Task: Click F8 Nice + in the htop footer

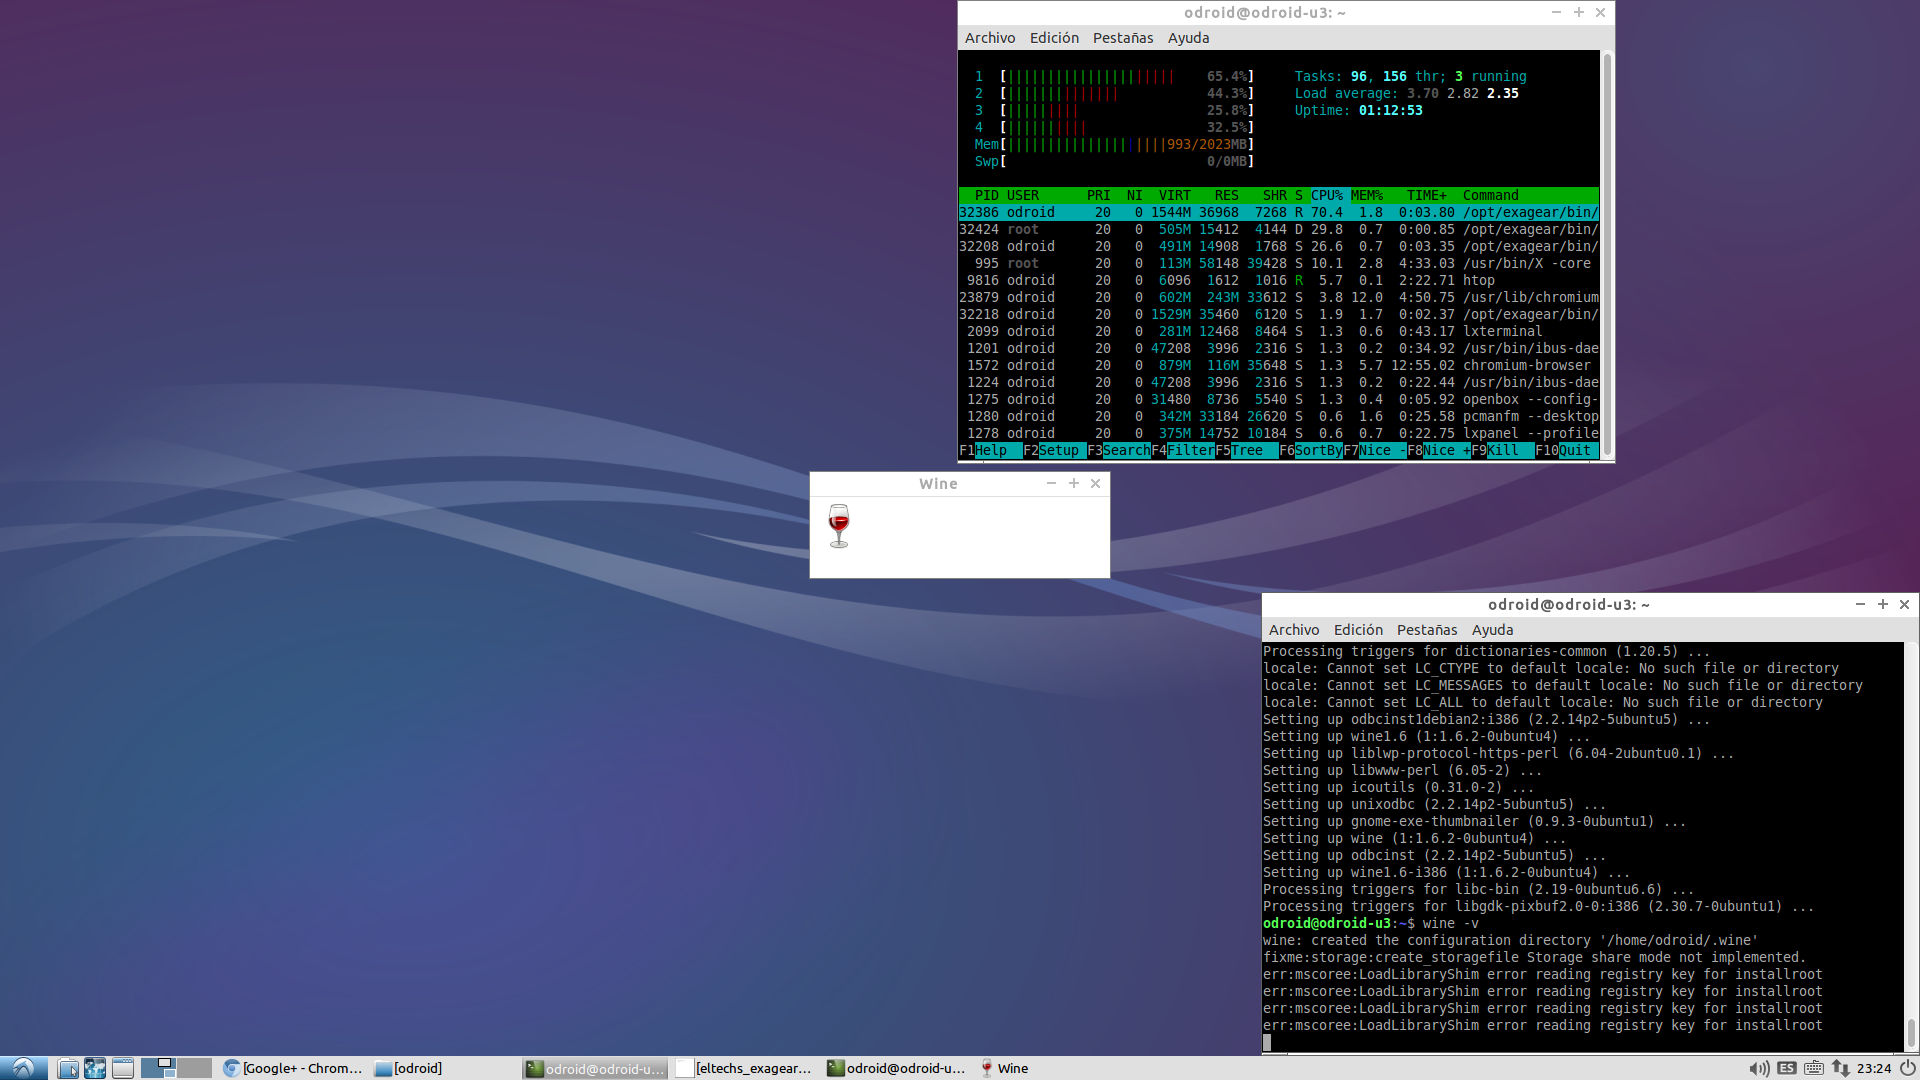Action: pyautogui.click(x=1438, y=451)
